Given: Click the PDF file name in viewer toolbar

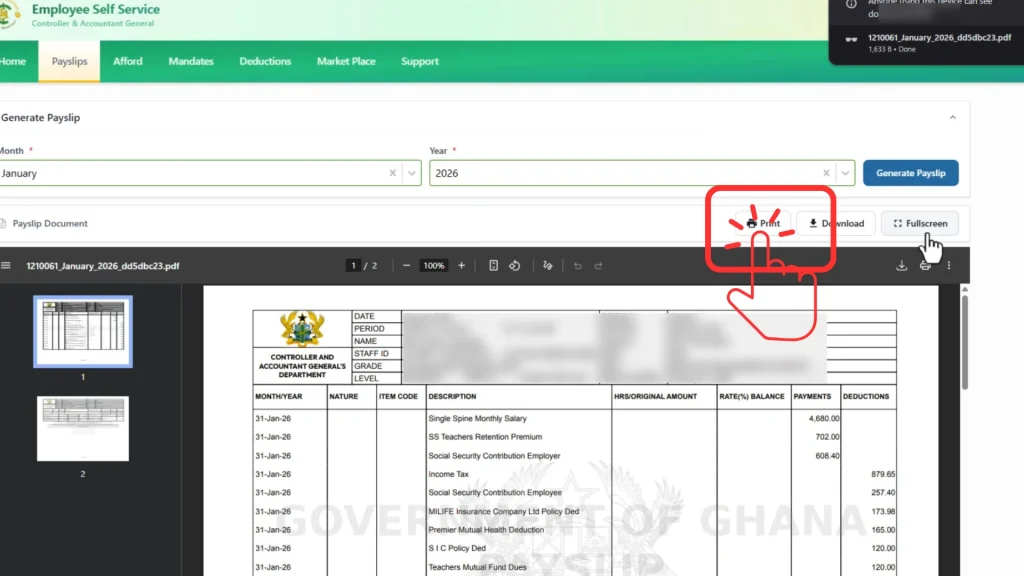Looking at the screenshot, I should tap(103, 266).
